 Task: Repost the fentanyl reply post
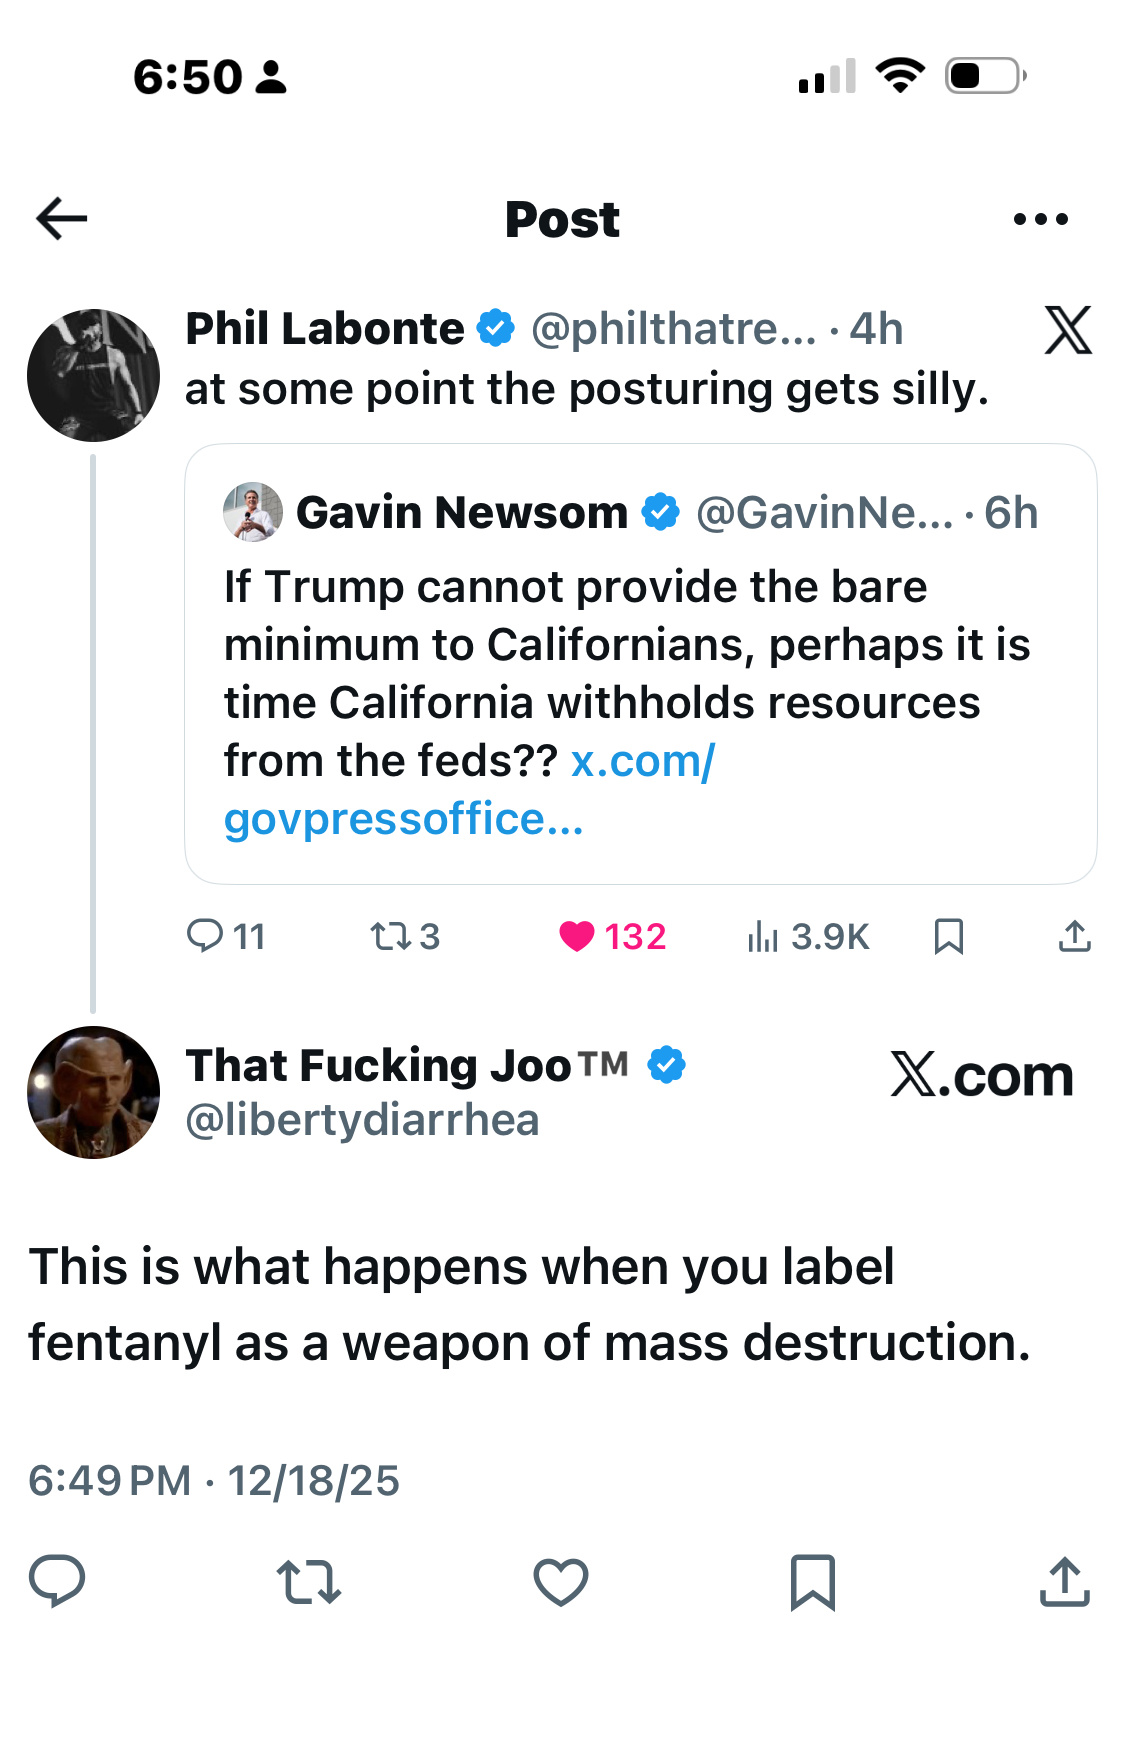pyautogui.click(x=308, y=1581)
